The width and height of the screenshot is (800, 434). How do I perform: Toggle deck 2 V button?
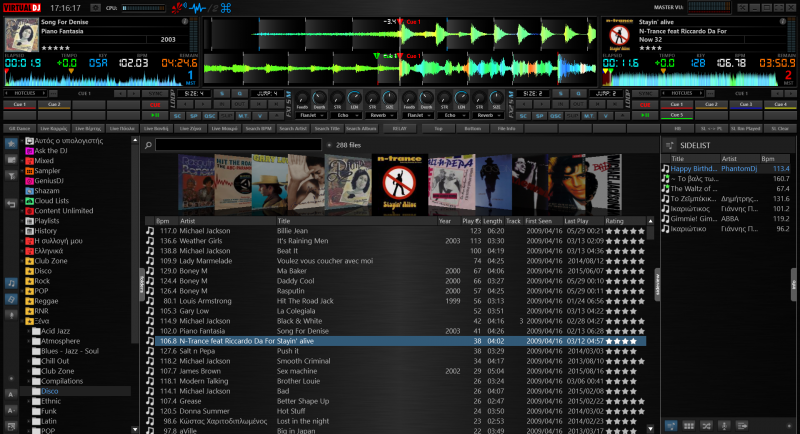(605, 116)
